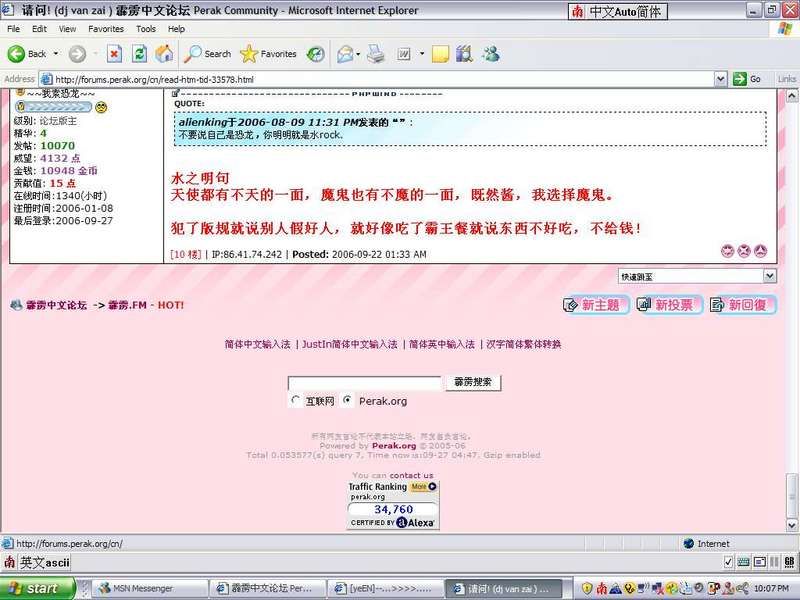The width and height of the screenshot is (800, 600).
Task: Open Favorites star in the toolbar
Action: pos(268,54)
